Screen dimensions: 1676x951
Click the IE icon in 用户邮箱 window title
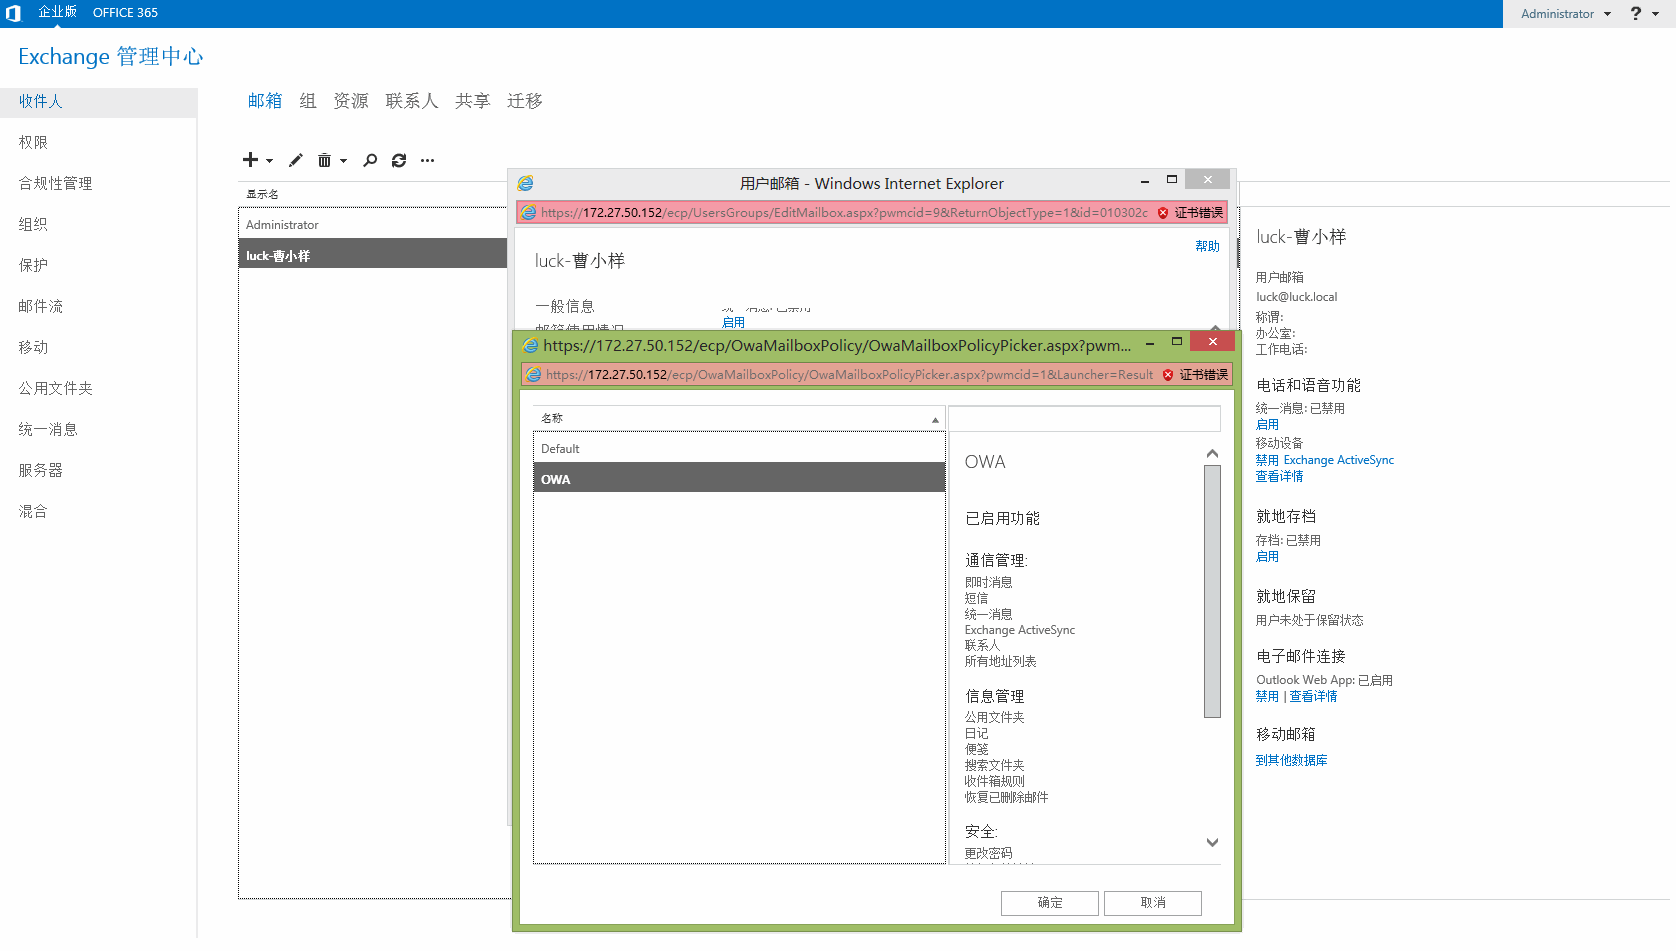526,183
